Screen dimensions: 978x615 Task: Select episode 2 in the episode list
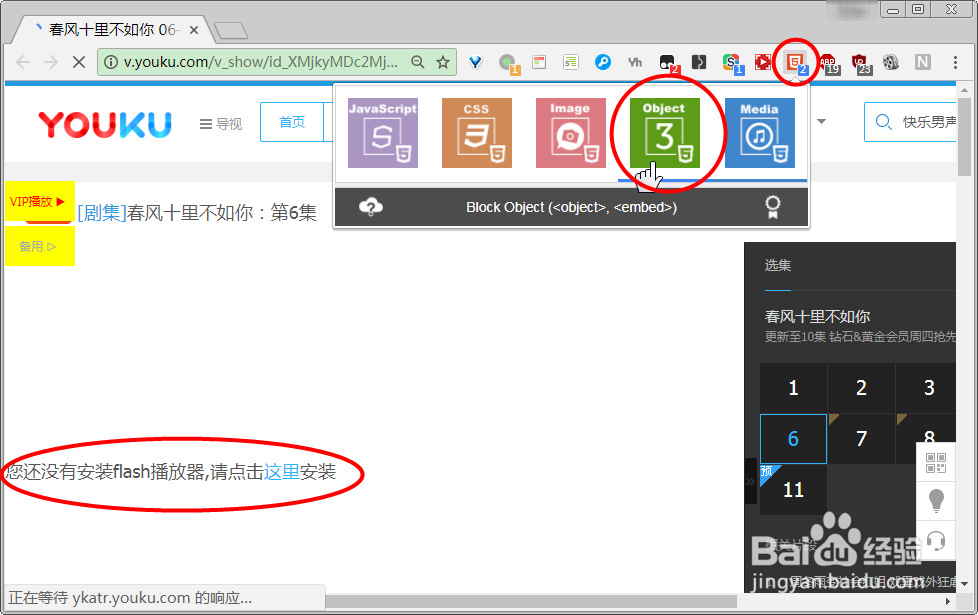(861, 388)
